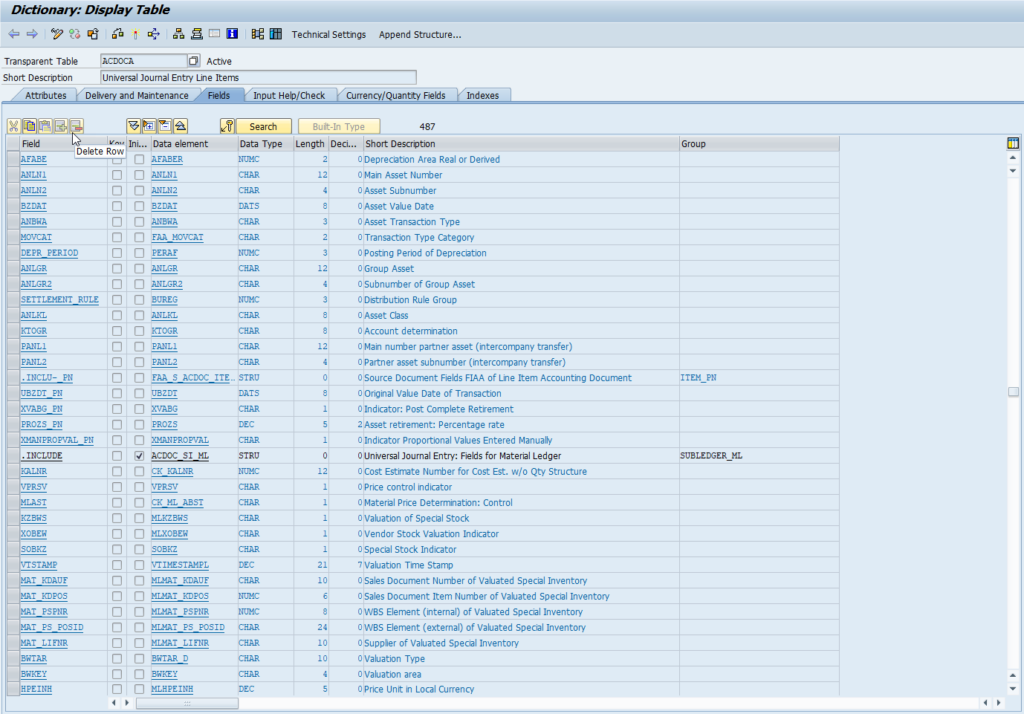The image size is (1024, 714).
Task: Click the Cut scissors icon above the table
Action: pos(14,126)
